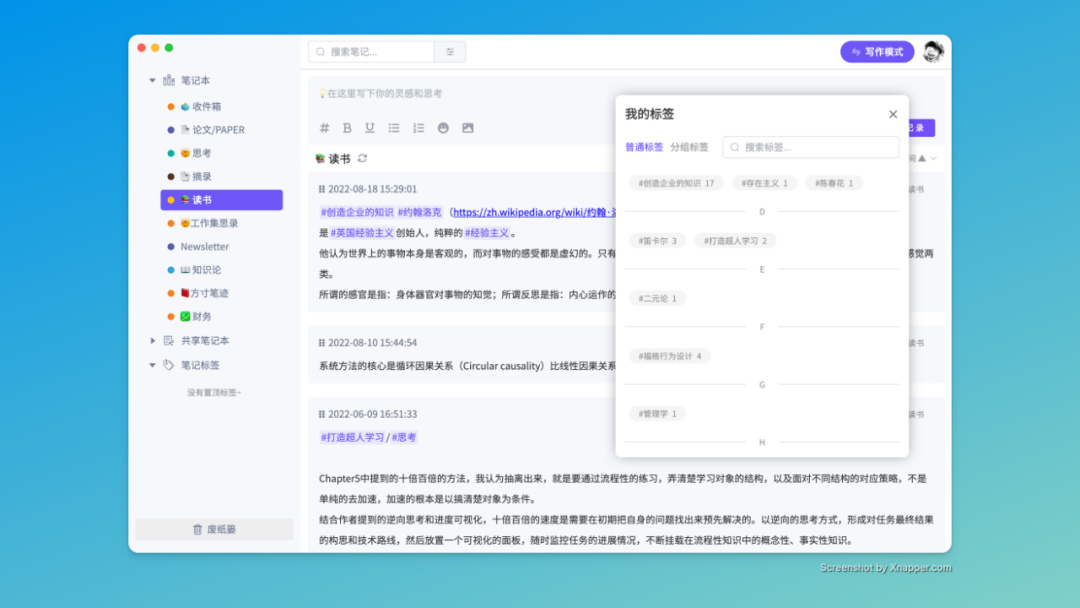The image size is (1080, 608).
Task: Toggle underline formatting in the editor toolbar
Action: pyautogui.click(x=370, y=127)
